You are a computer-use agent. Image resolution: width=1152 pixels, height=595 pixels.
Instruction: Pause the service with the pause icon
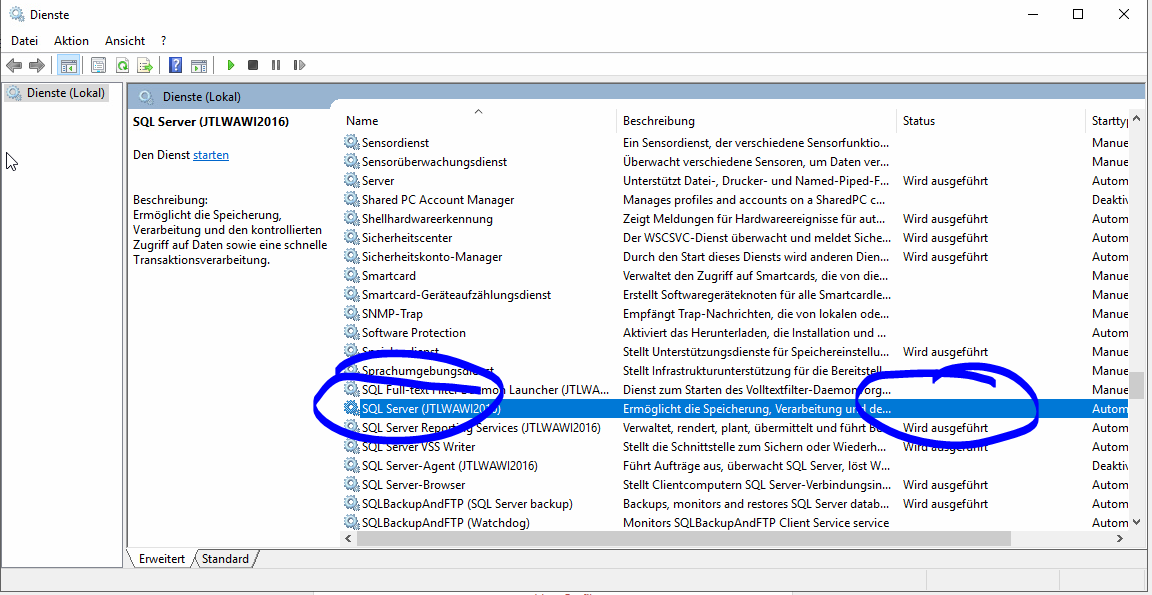[x=276, y=65]
